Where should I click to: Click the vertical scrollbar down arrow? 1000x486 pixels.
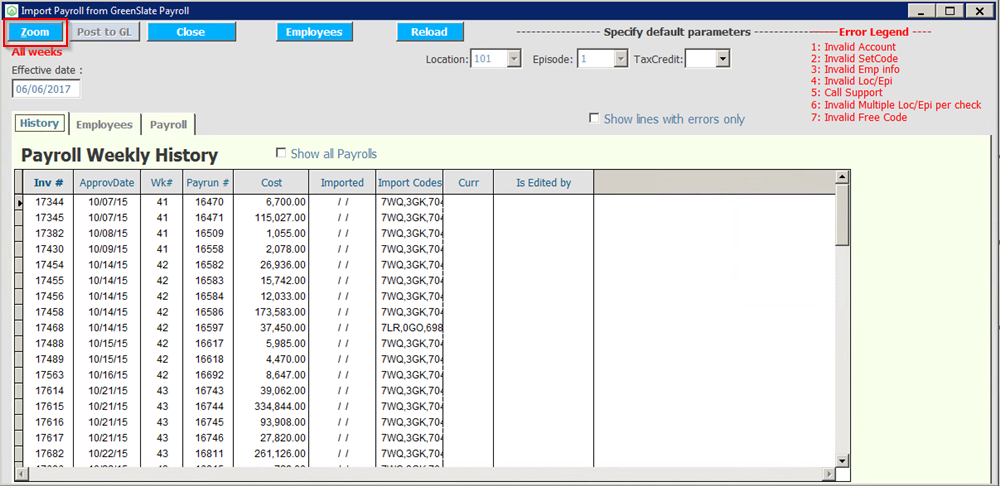coord(842,460)
